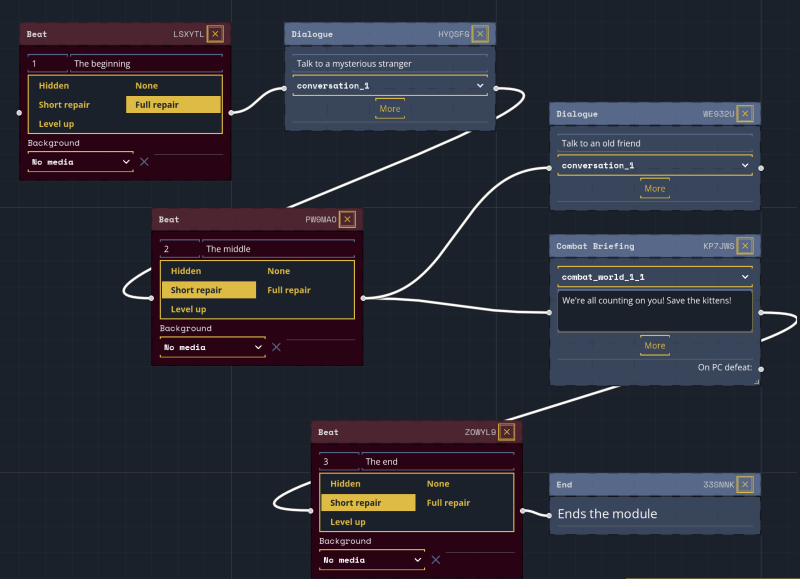Click More in mysterious stranger dialogue

tap(390, 109)
